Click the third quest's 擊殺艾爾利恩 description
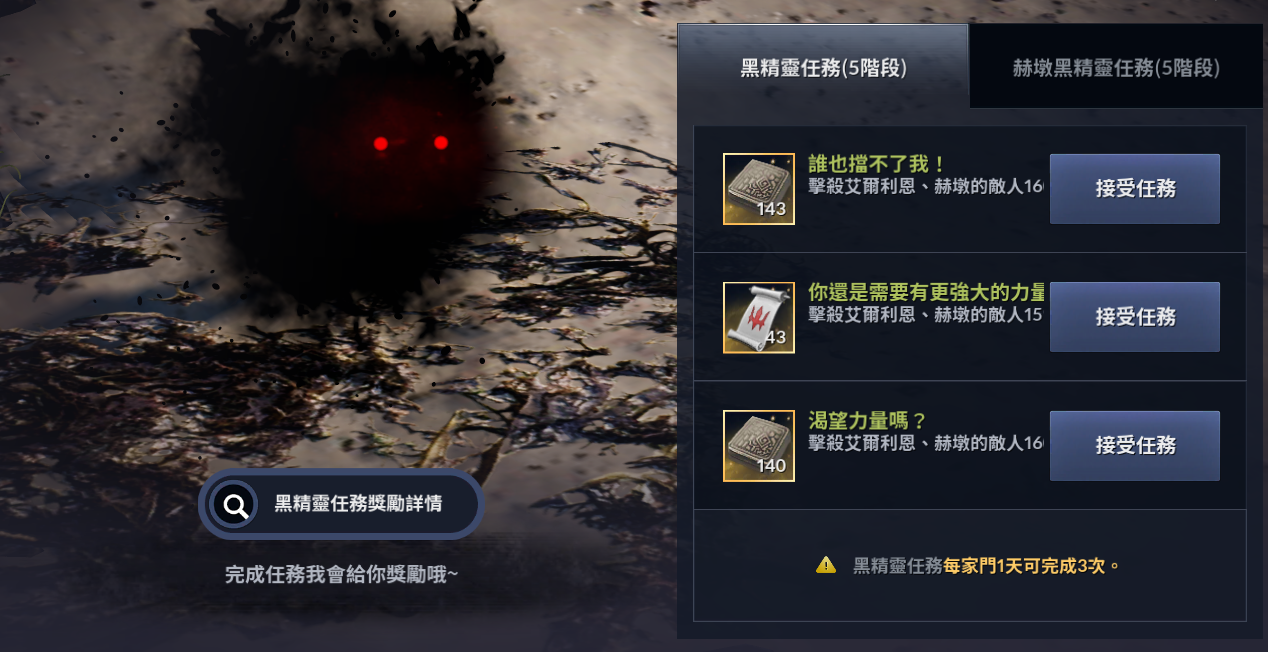 (925, 442)
